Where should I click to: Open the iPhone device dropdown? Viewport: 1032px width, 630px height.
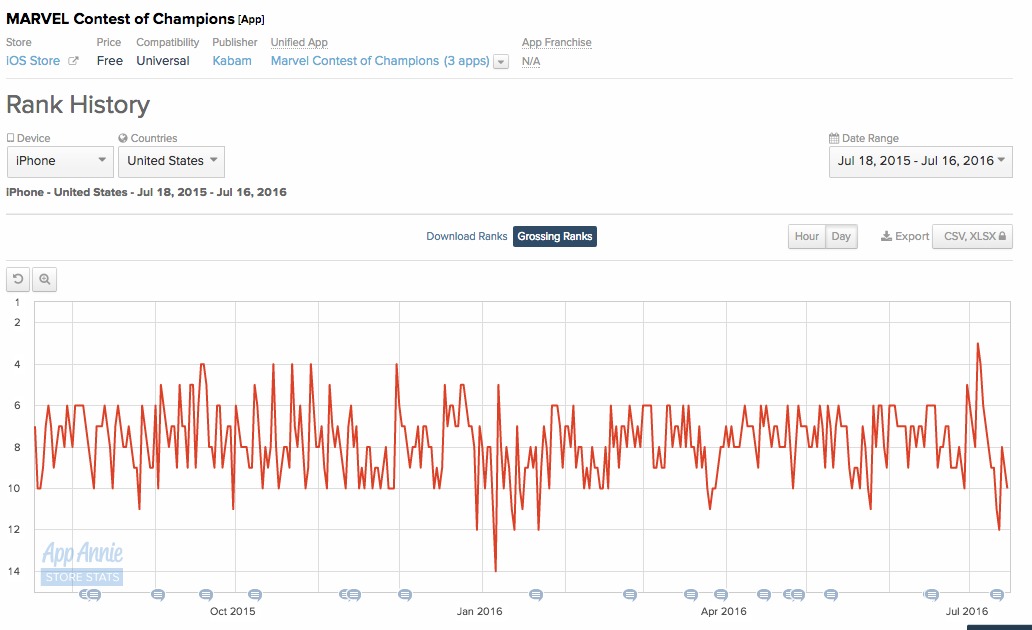pyautogui.click(x=60, y=161)
